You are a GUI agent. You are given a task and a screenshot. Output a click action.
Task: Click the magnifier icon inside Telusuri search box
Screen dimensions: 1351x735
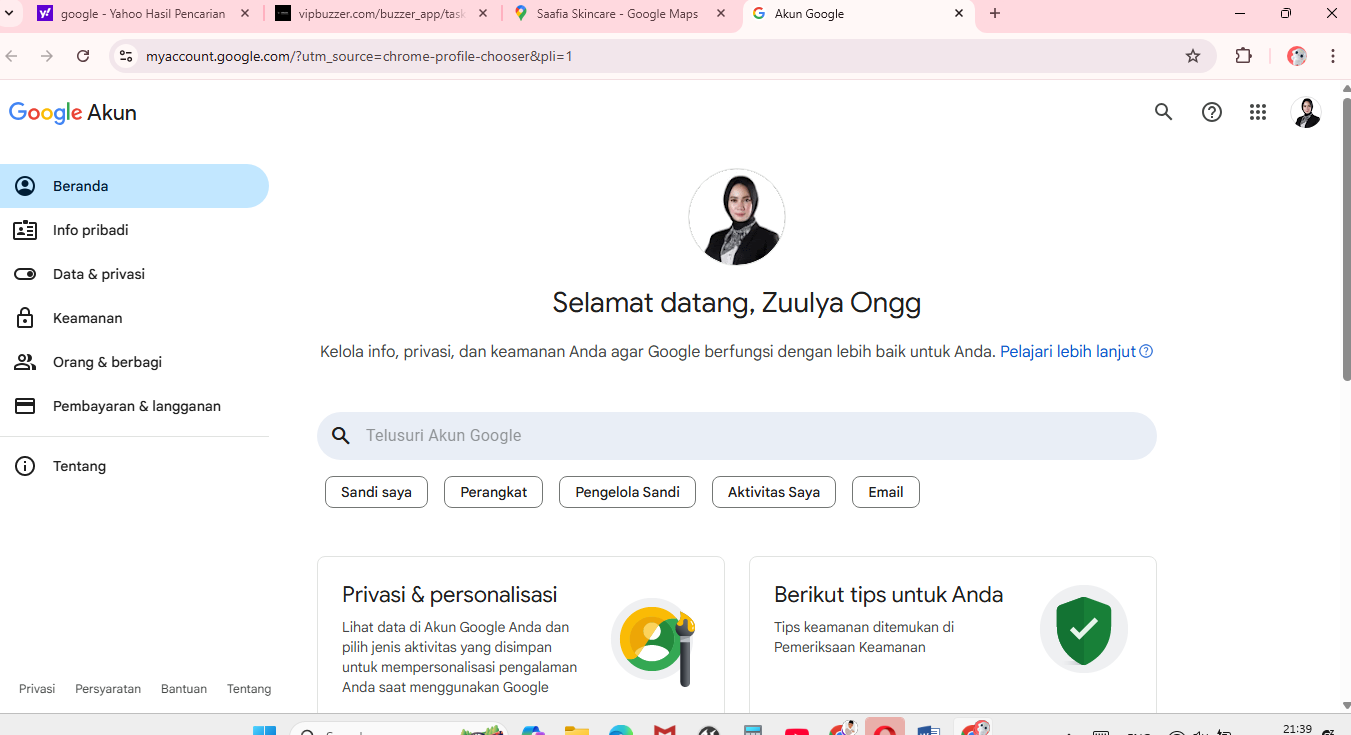tap(341, 436)
